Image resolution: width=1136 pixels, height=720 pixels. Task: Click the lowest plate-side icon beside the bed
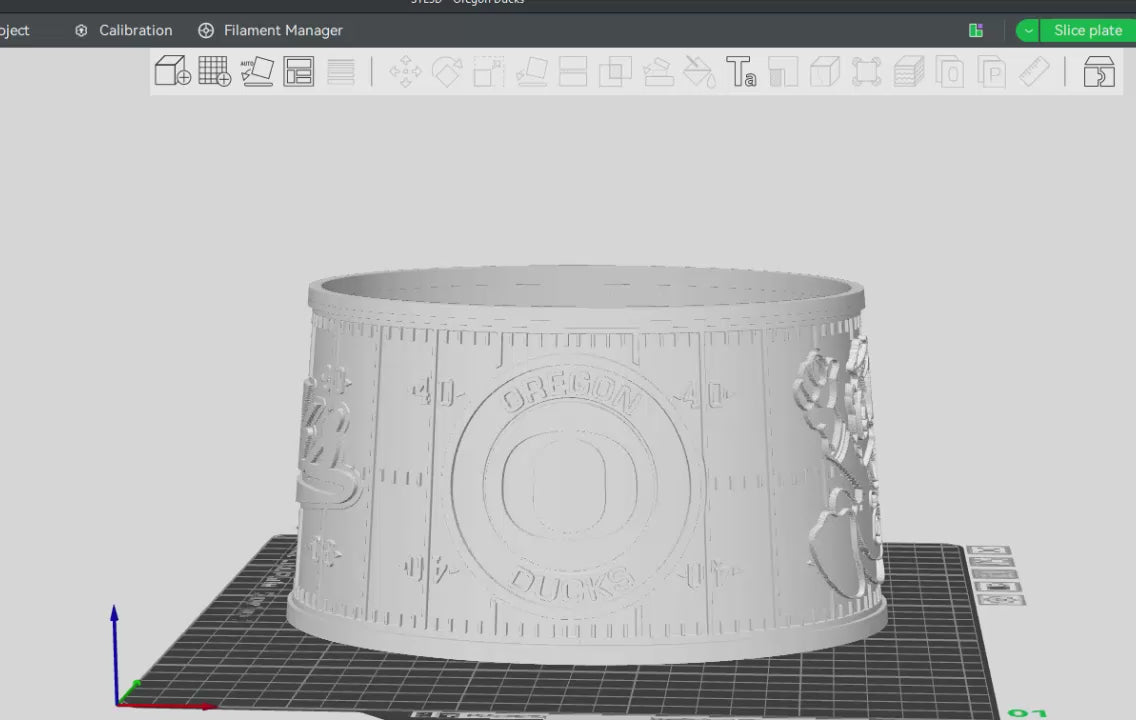[x=1001, y=600]
